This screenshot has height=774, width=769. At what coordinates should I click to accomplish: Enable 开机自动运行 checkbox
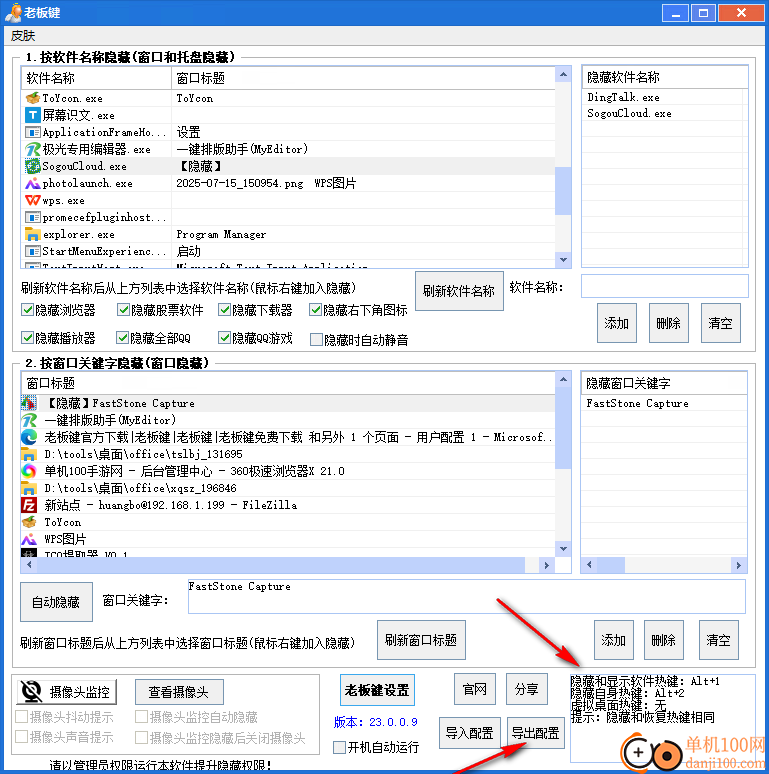tap(339, 747)
